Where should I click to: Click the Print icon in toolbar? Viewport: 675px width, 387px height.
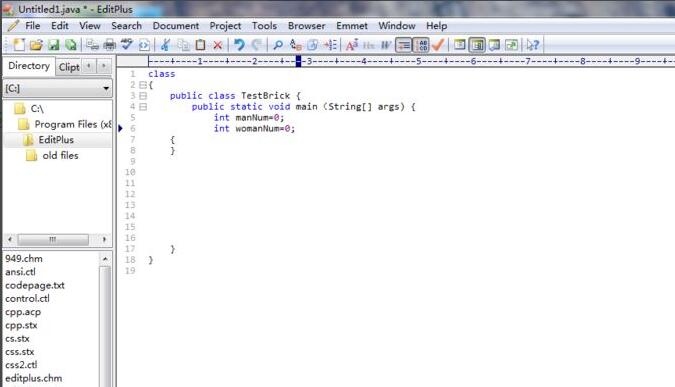[110, 45]
